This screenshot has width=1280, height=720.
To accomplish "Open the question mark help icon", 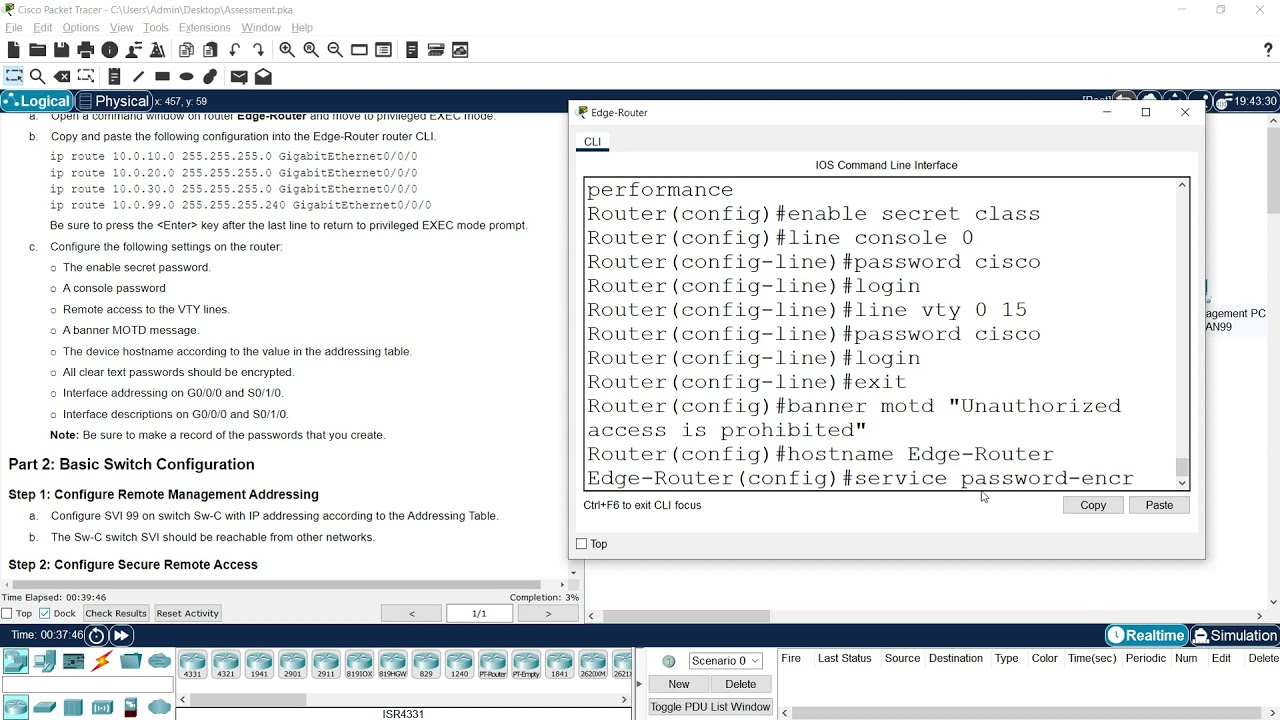I will point(1268,50).
